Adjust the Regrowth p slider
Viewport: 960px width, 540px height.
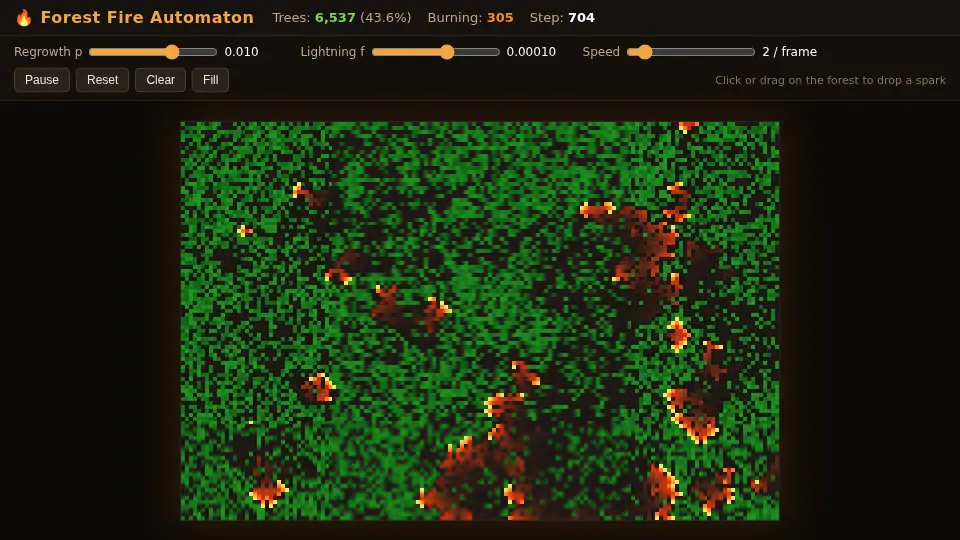click(x=153, y=52)
